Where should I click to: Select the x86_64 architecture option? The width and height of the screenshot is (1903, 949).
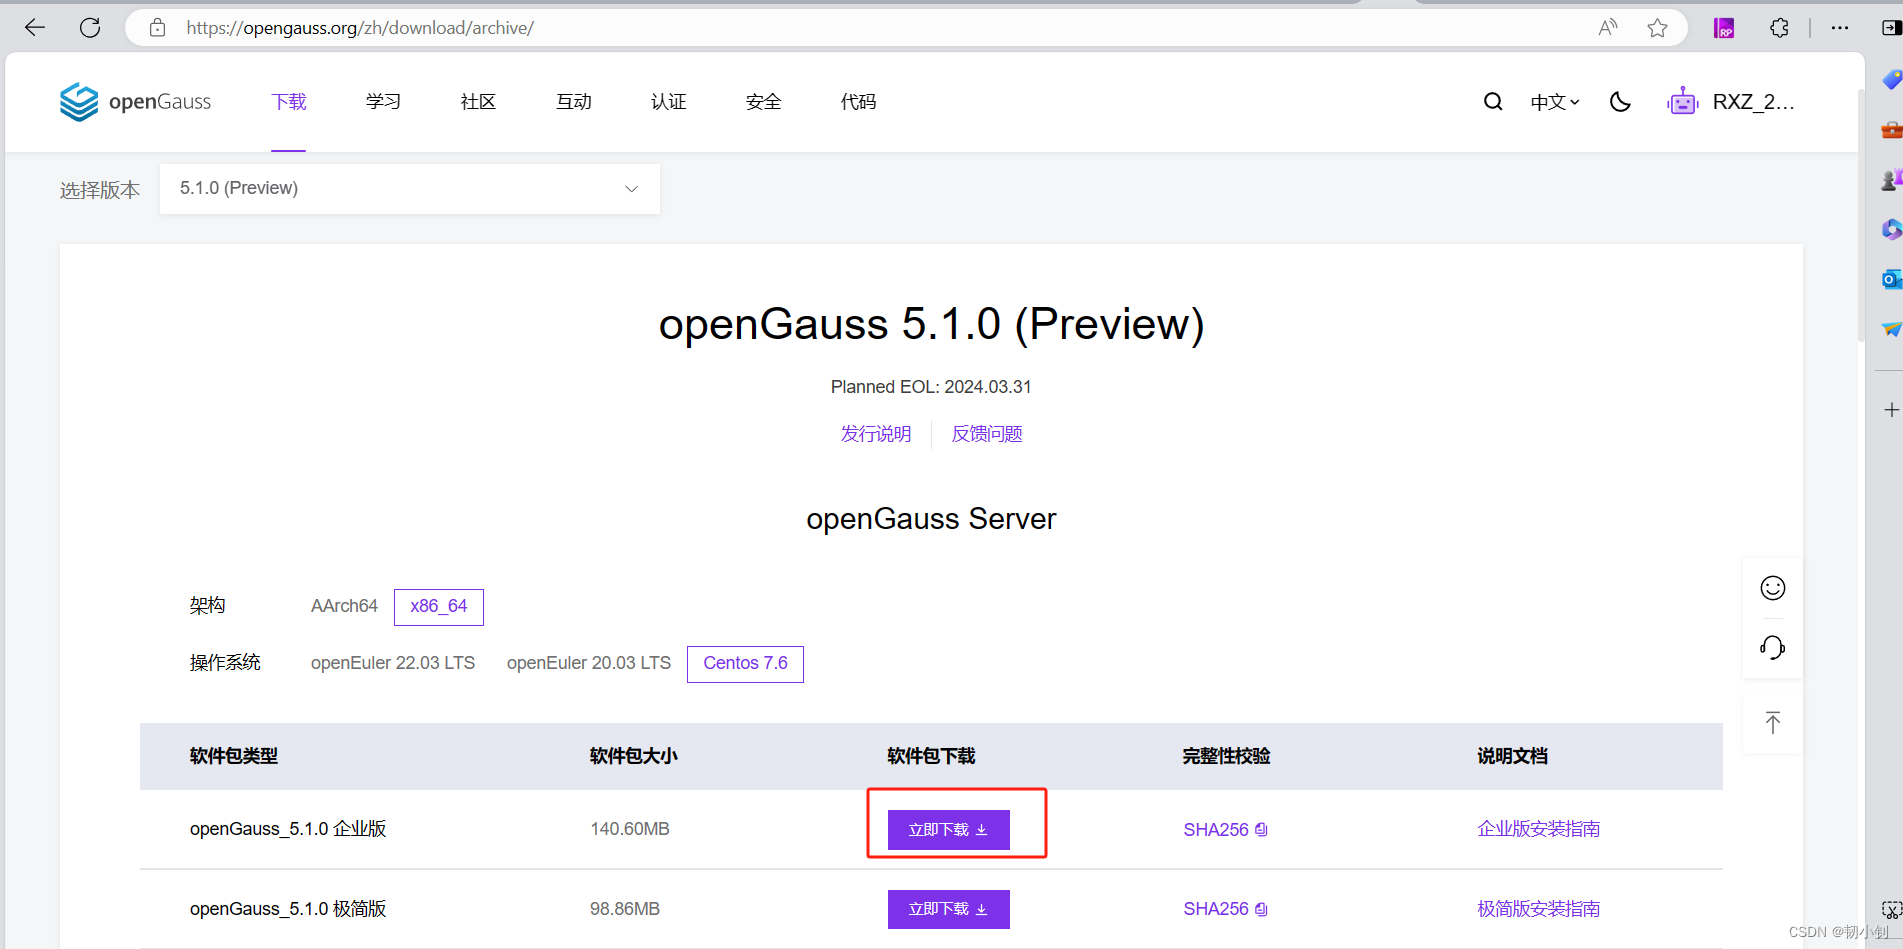click(439, 607)
